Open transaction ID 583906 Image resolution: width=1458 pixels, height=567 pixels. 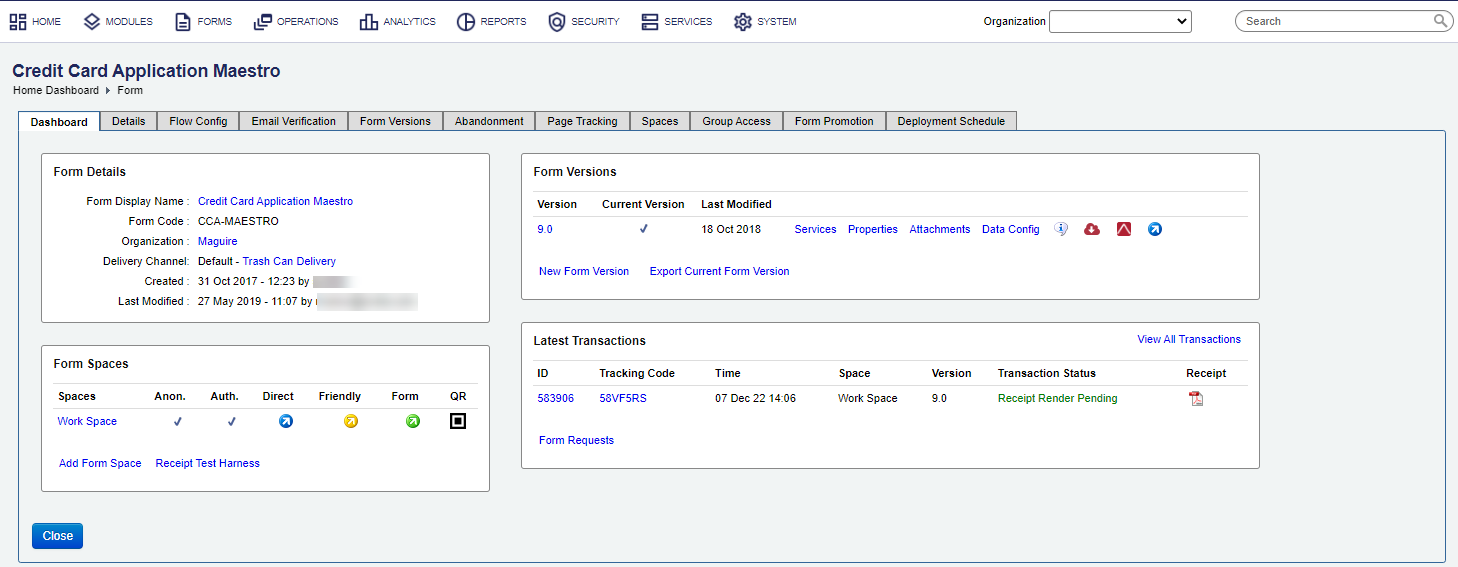click(555, 398)
